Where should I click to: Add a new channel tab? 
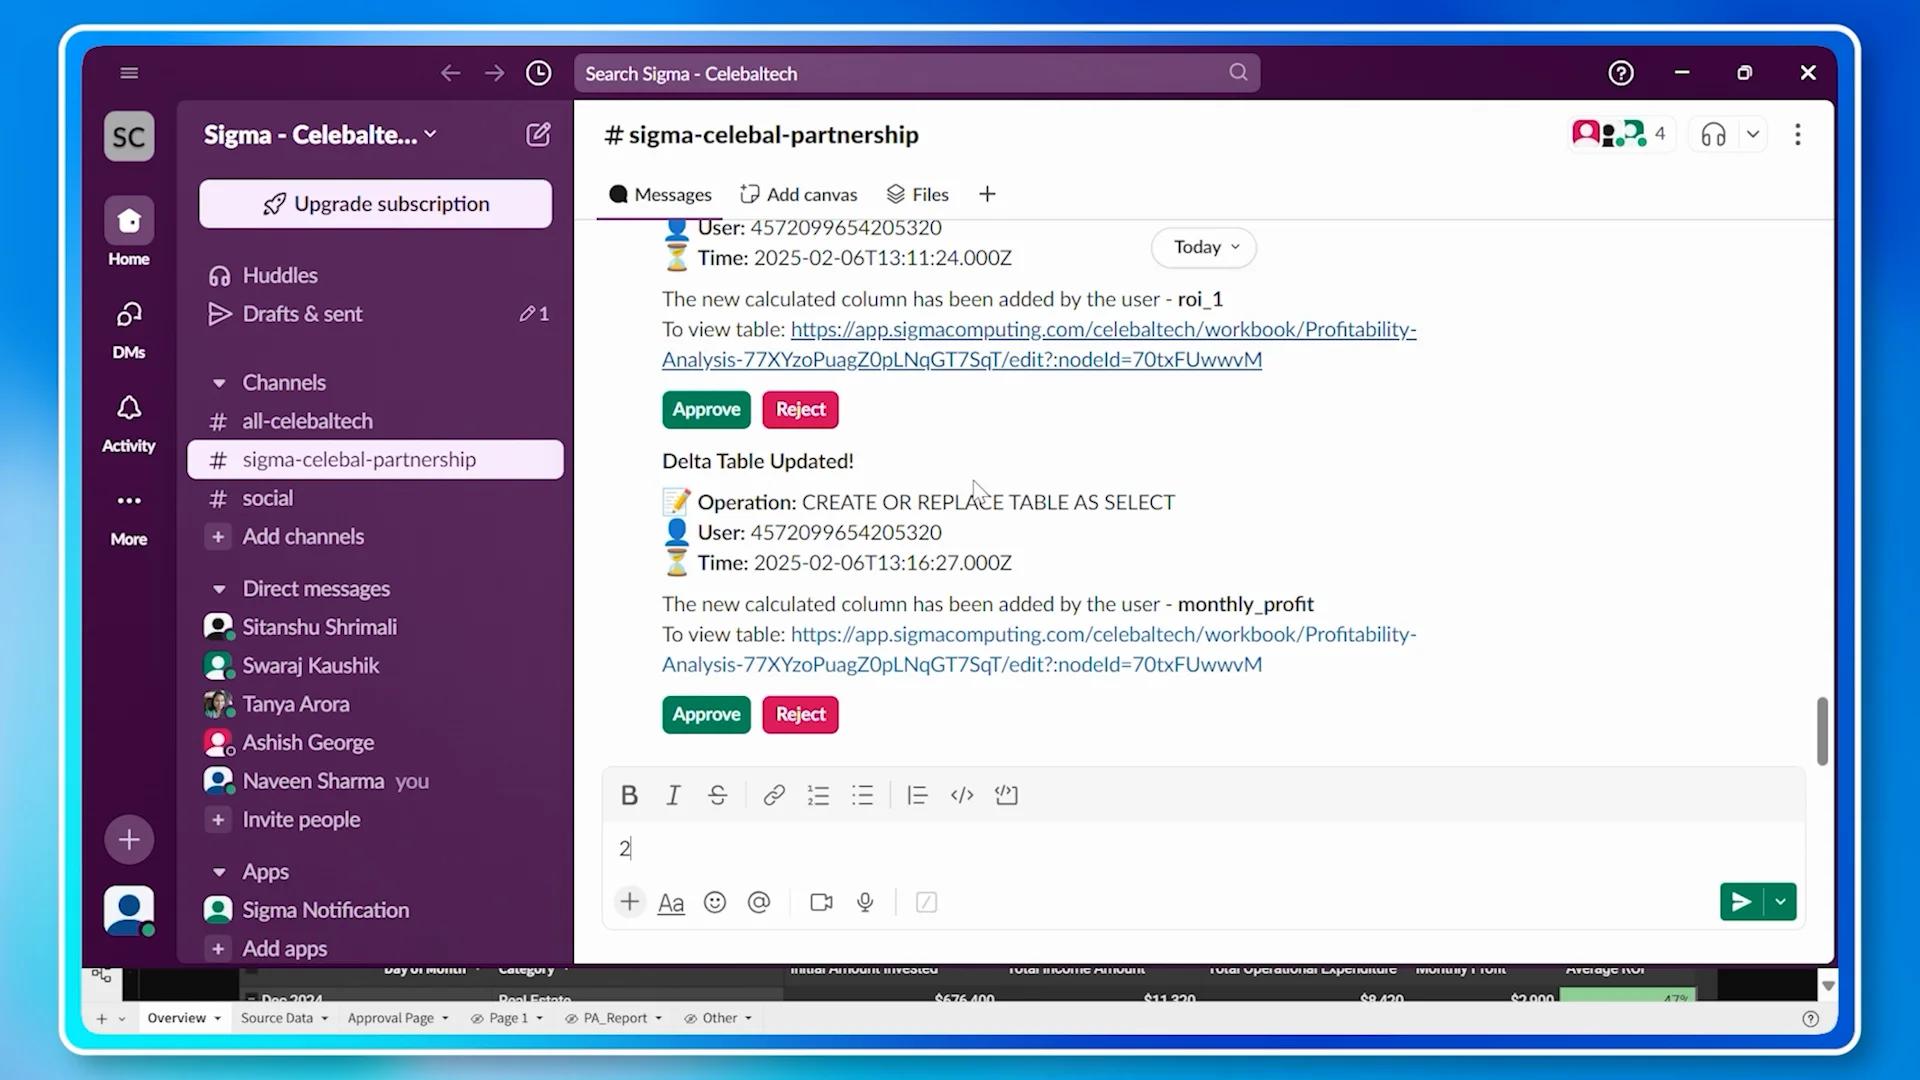click(x=987, y=195)
